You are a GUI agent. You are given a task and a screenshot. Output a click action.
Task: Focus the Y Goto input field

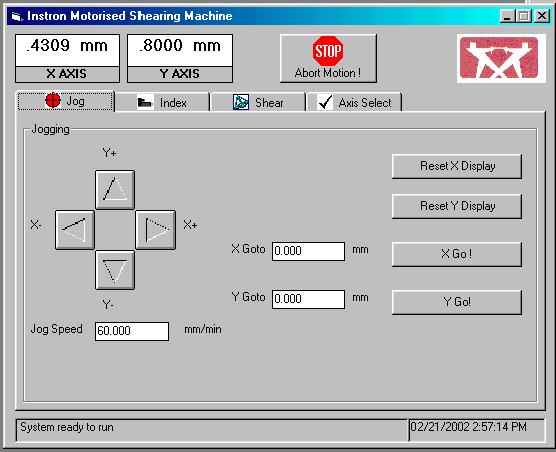tap(308, 299)
